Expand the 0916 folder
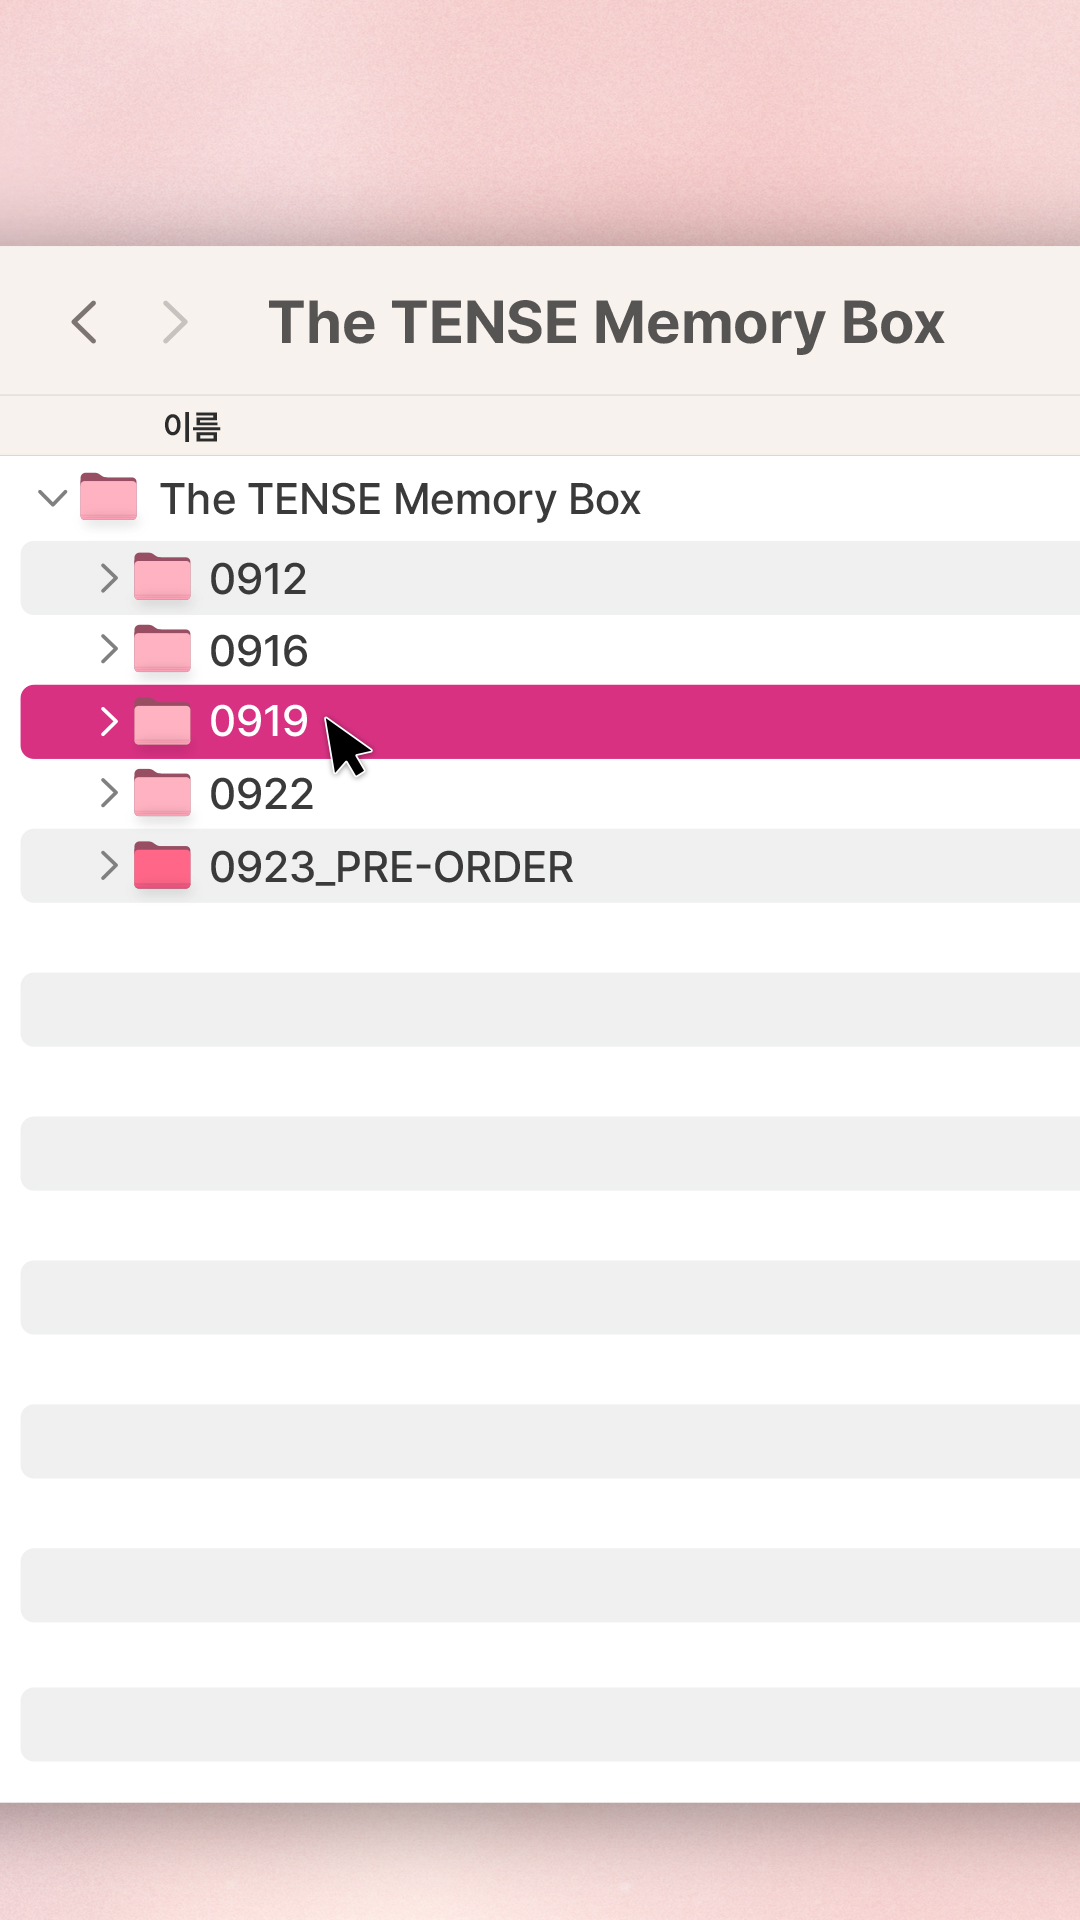The width and height of the screenshot is (1080, 1920). click(x=109, y=649)
